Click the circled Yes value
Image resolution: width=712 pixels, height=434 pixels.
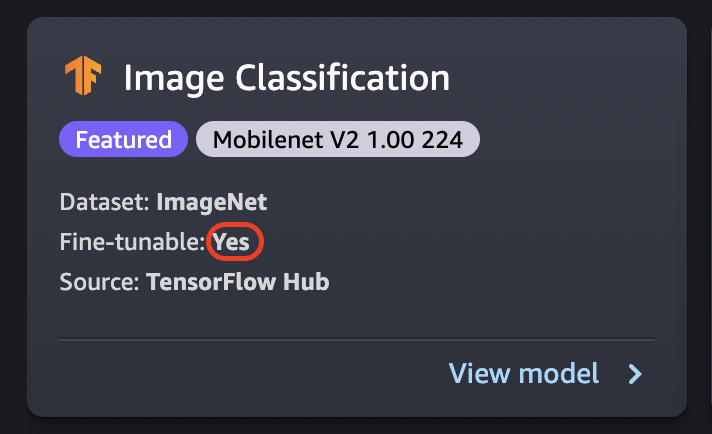click(x=231, y=242)
